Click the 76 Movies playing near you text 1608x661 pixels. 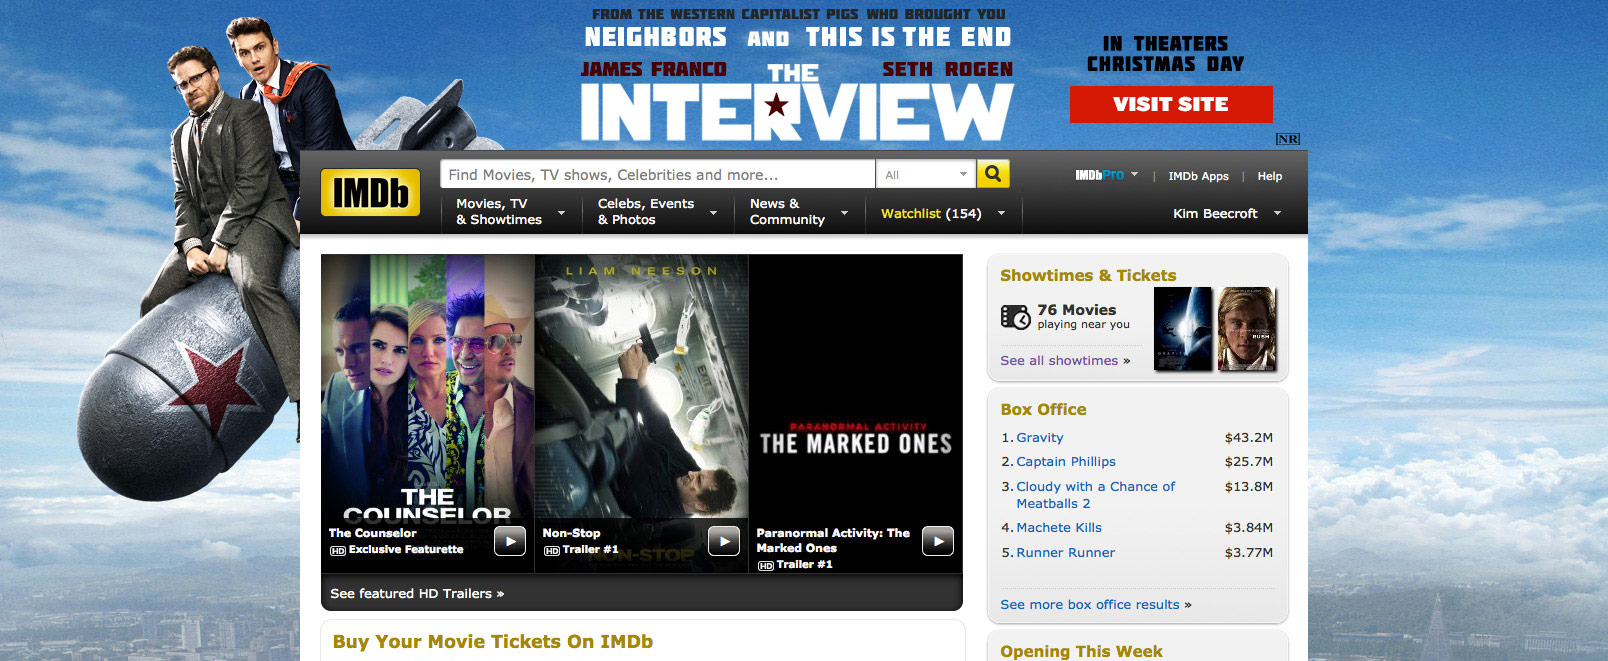click(x=1084, y=316)
